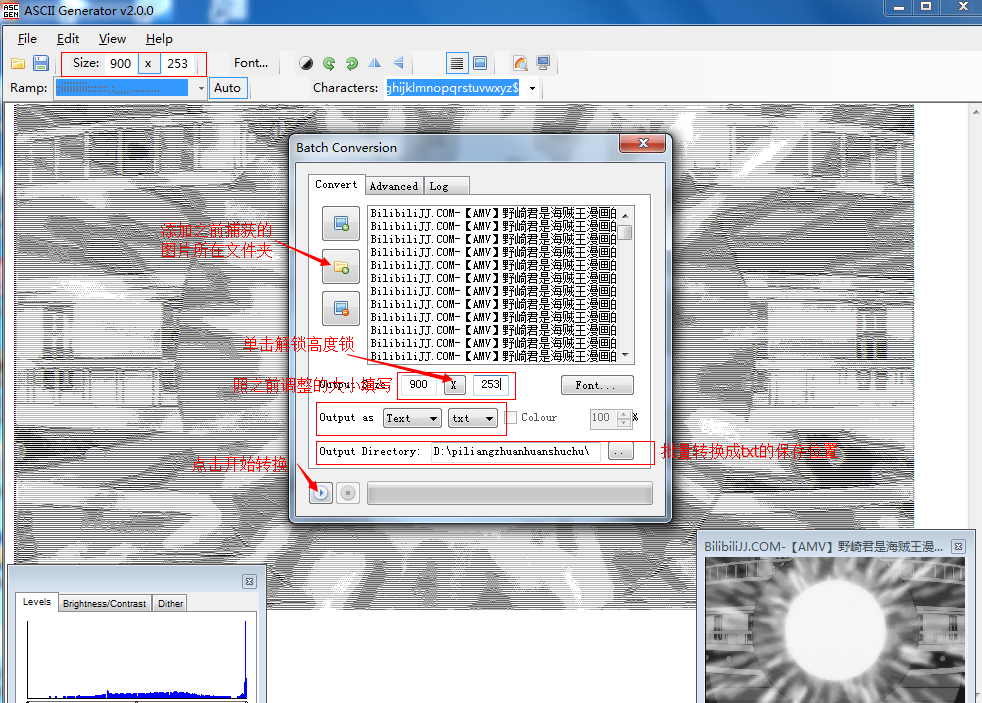
Task: Click the add folder of images button
Action: (340, 266)
